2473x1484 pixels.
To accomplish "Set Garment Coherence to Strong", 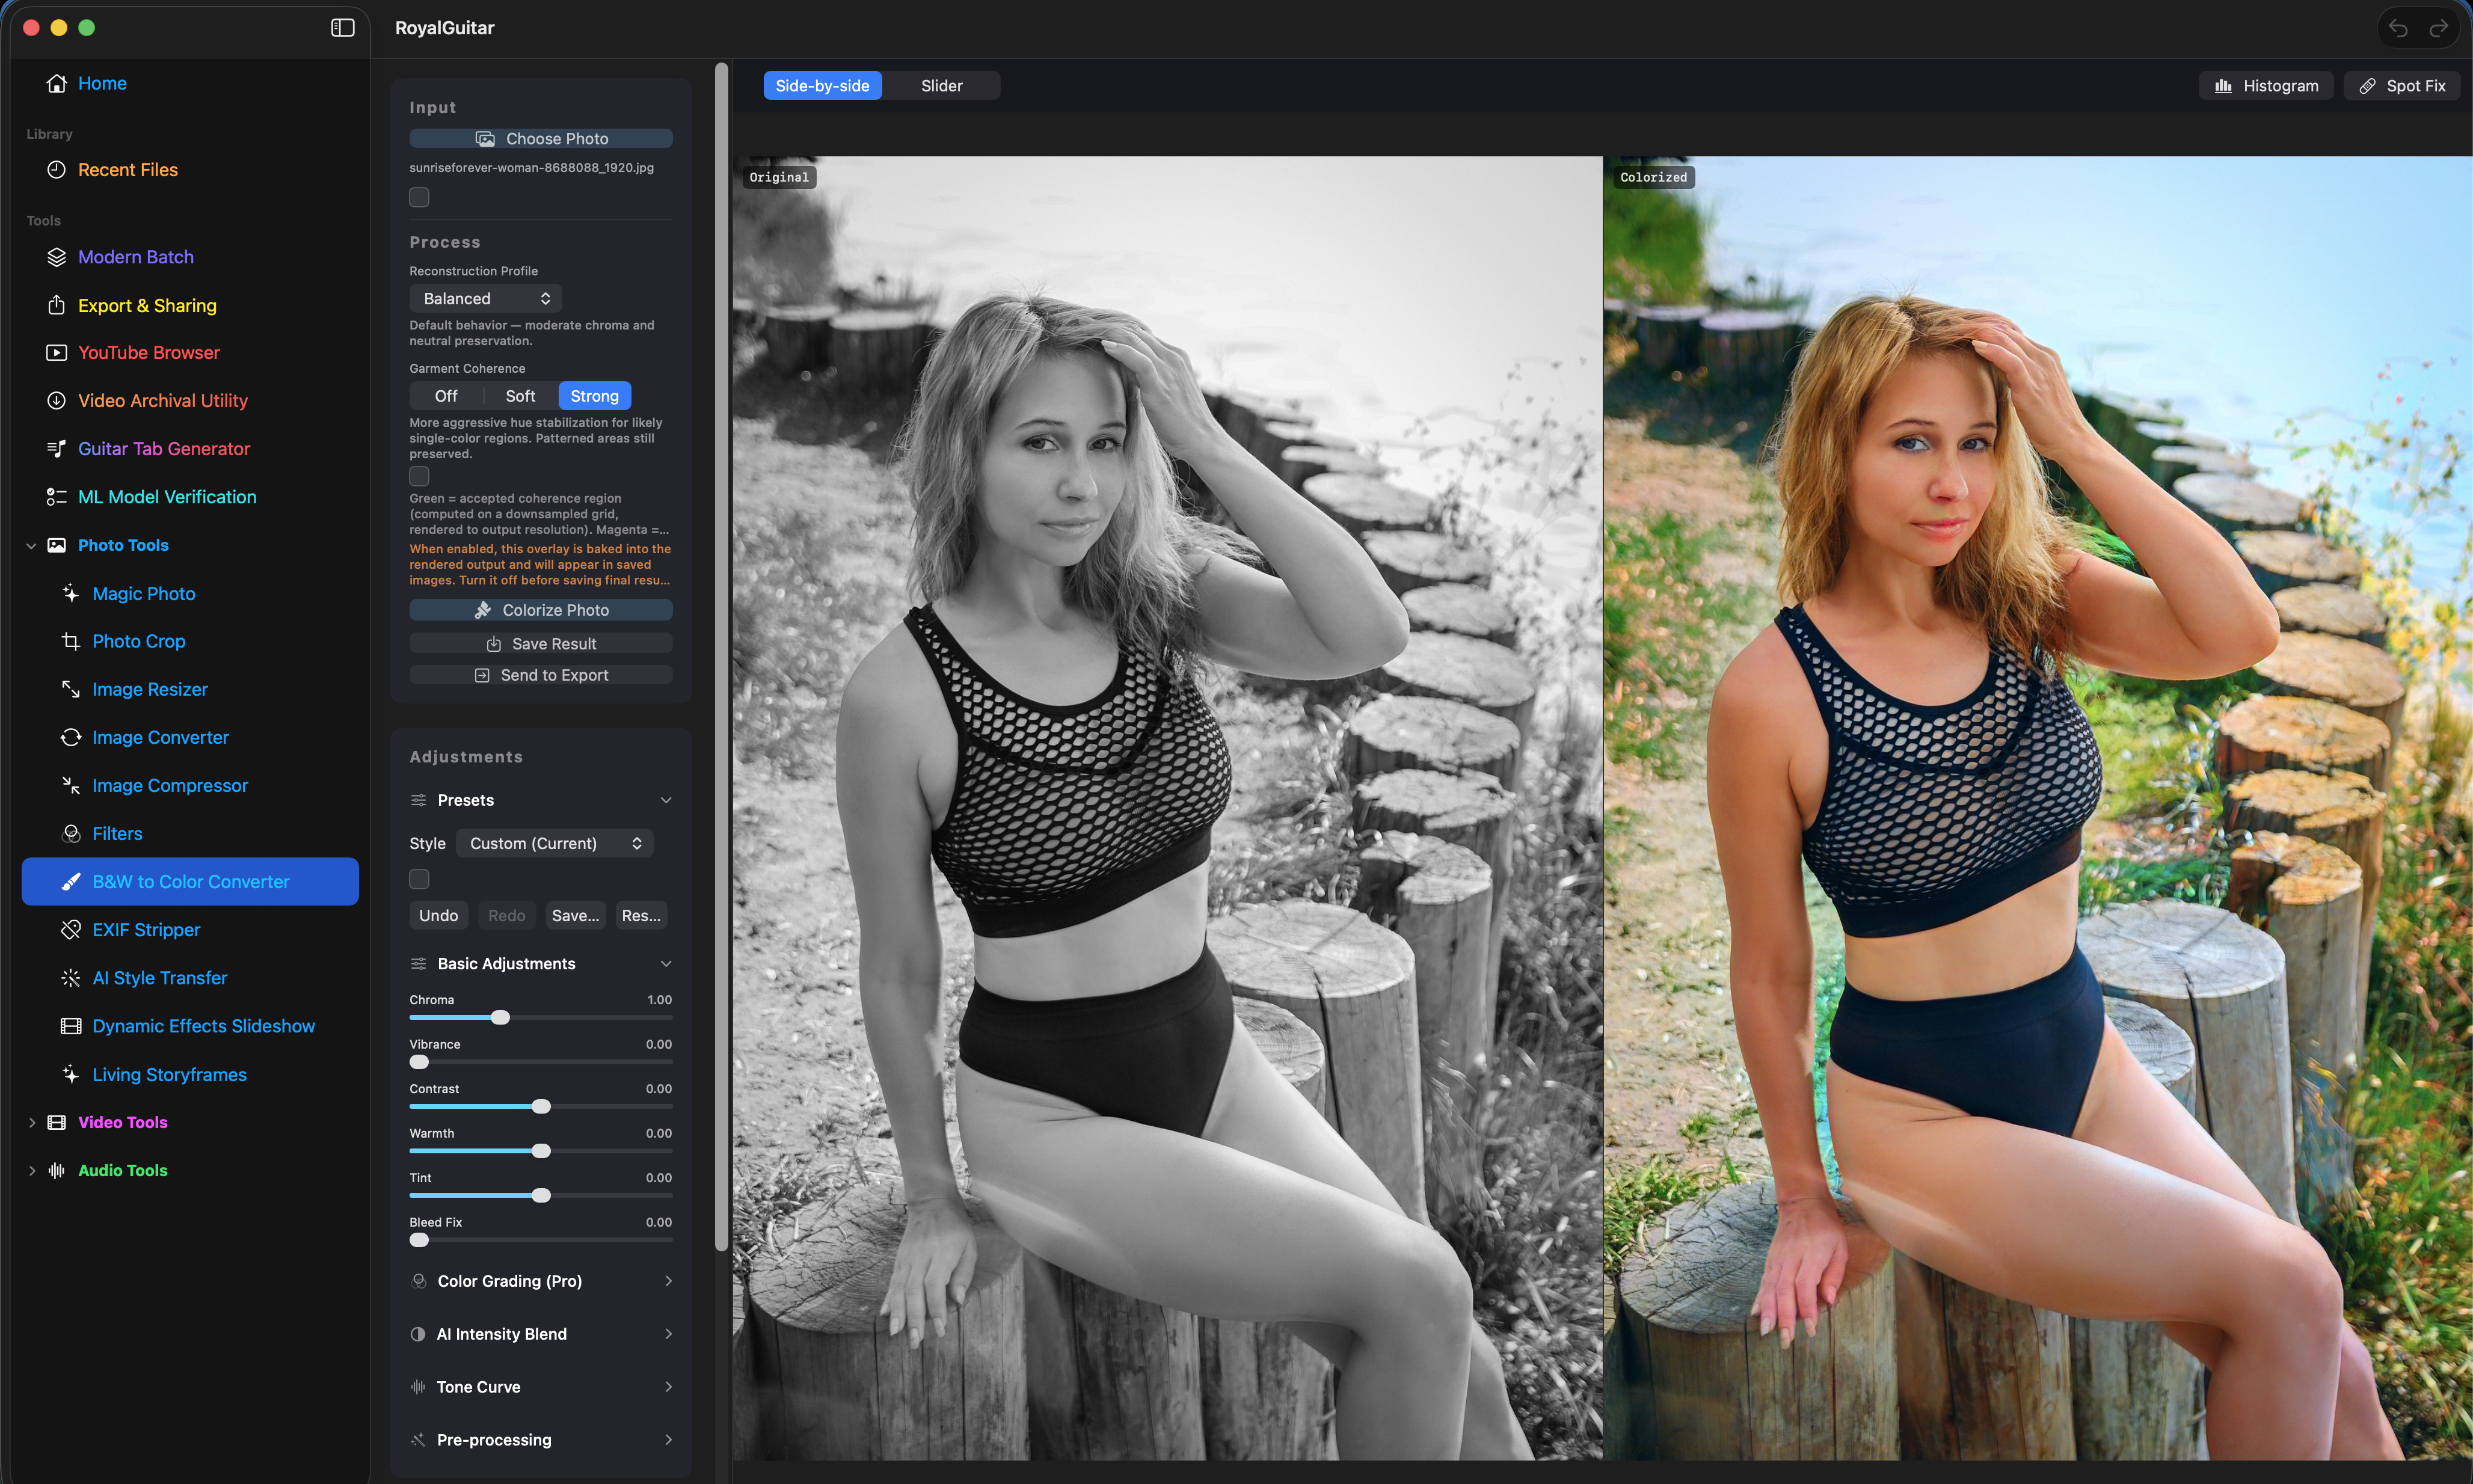I will point(595,396).
